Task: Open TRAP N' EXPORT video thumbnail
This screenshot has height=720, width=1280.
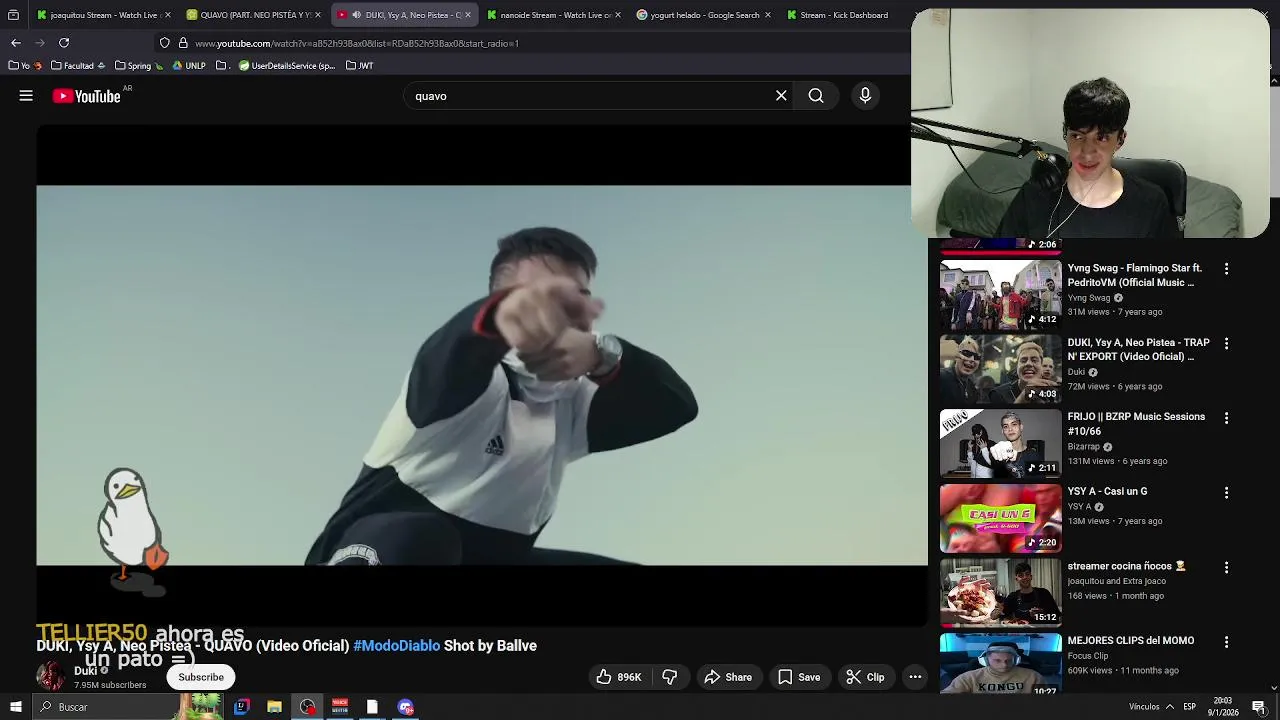Action: tap(1000, 369)
